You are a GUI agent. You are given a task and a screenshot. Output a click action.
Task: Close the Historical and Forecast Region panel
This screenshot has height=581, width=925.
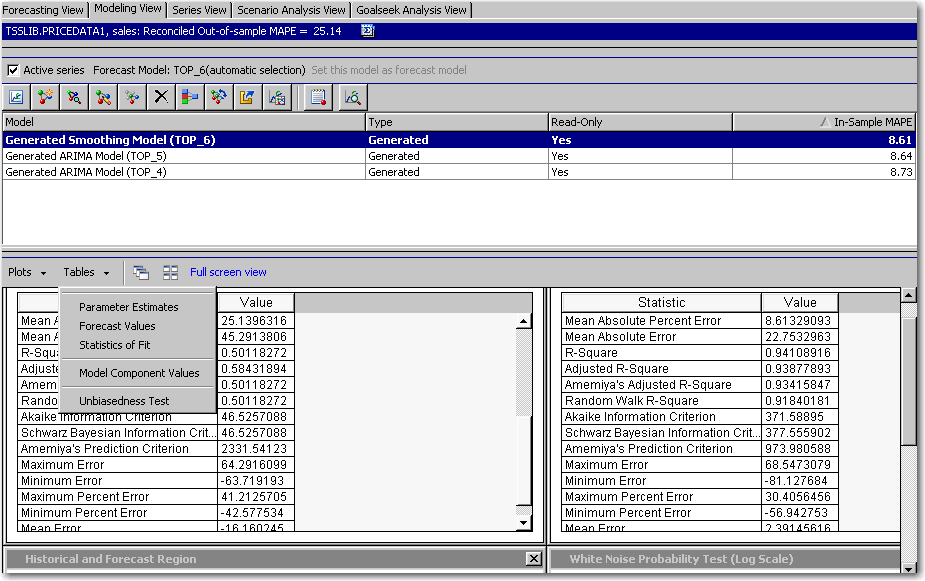pos(533,559)
